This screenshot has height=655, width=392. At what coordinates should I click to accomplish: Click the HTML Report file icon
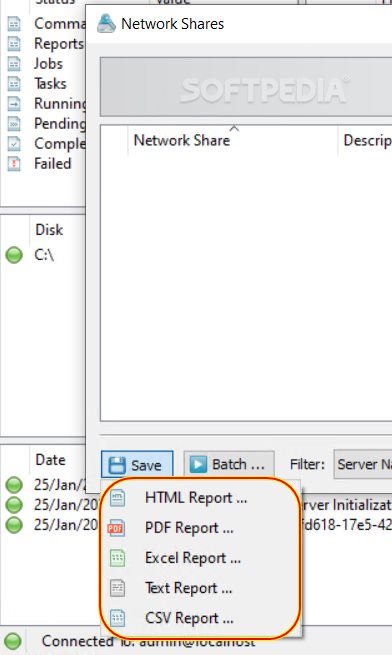click(x=117, y=498)
